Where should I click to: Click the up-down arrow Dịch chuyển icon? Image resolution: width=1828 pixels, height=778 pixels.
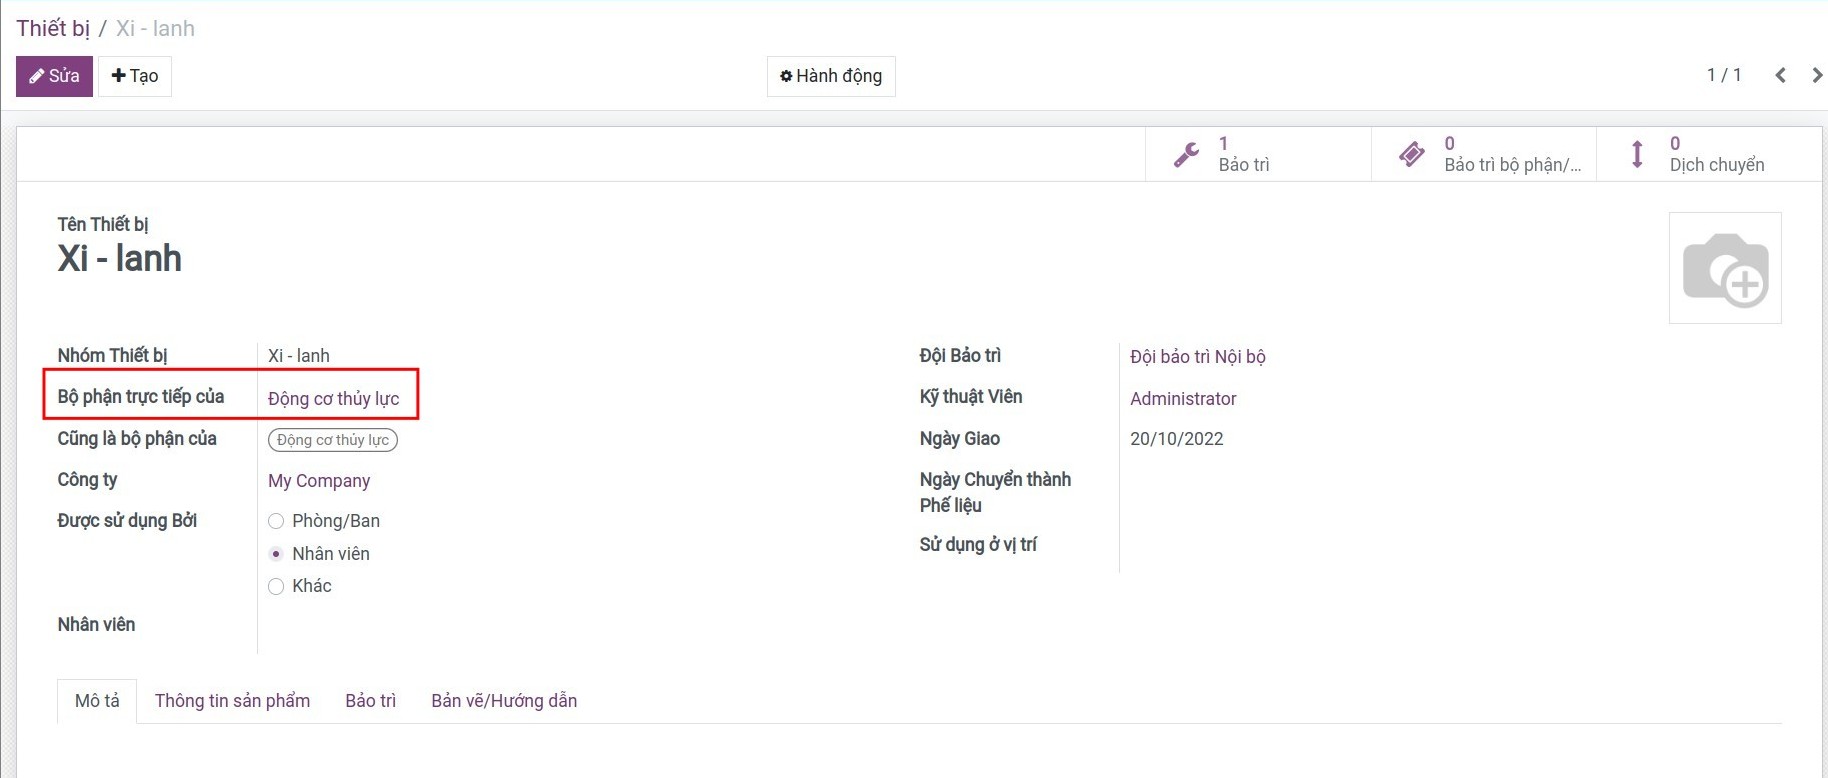click(x=1637, y=155)
